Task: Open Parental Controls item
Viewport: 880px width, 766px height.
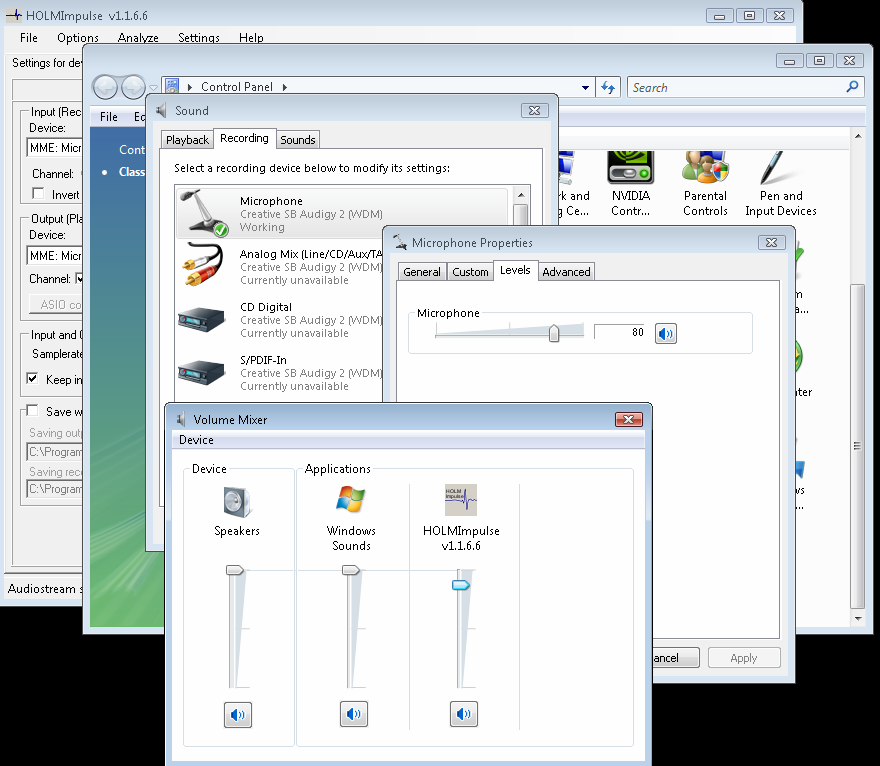Action: click(705, 184)
